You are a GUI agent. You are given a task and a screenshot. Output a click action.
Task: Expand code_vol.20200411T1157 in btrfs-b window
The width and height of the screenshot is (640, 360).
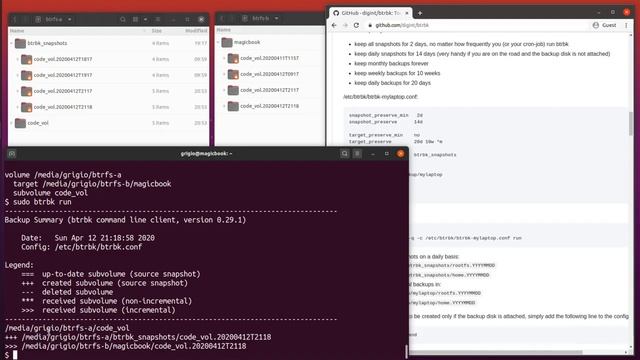pos(224,58)
